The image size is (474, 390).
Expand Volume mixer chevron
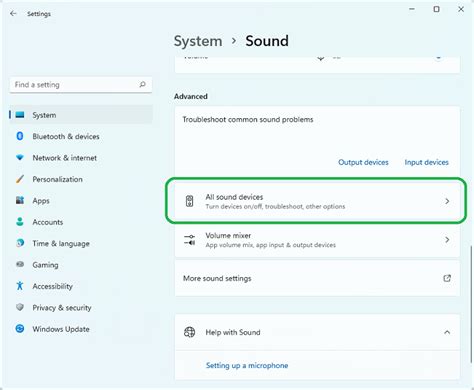(x=447, y=240)
